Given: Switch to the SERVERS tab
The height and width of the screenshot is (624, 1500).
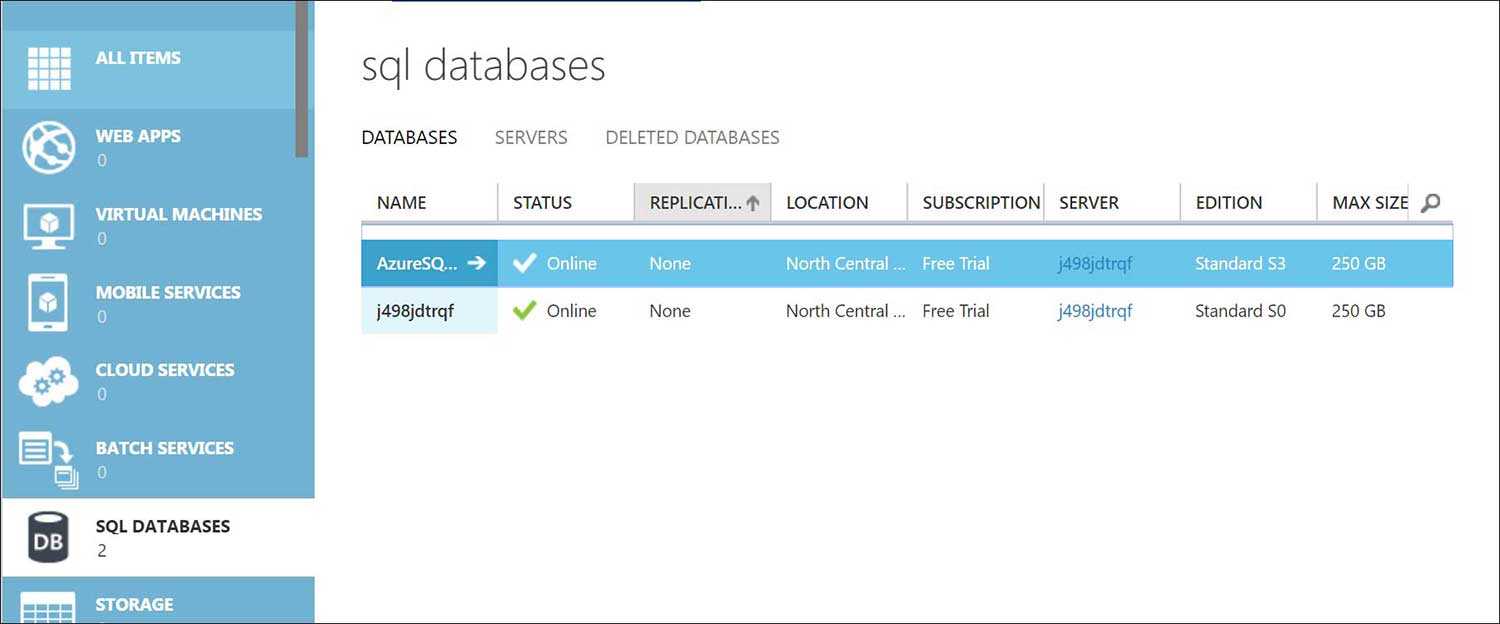Looking at the screenshot, I should 531,137.
